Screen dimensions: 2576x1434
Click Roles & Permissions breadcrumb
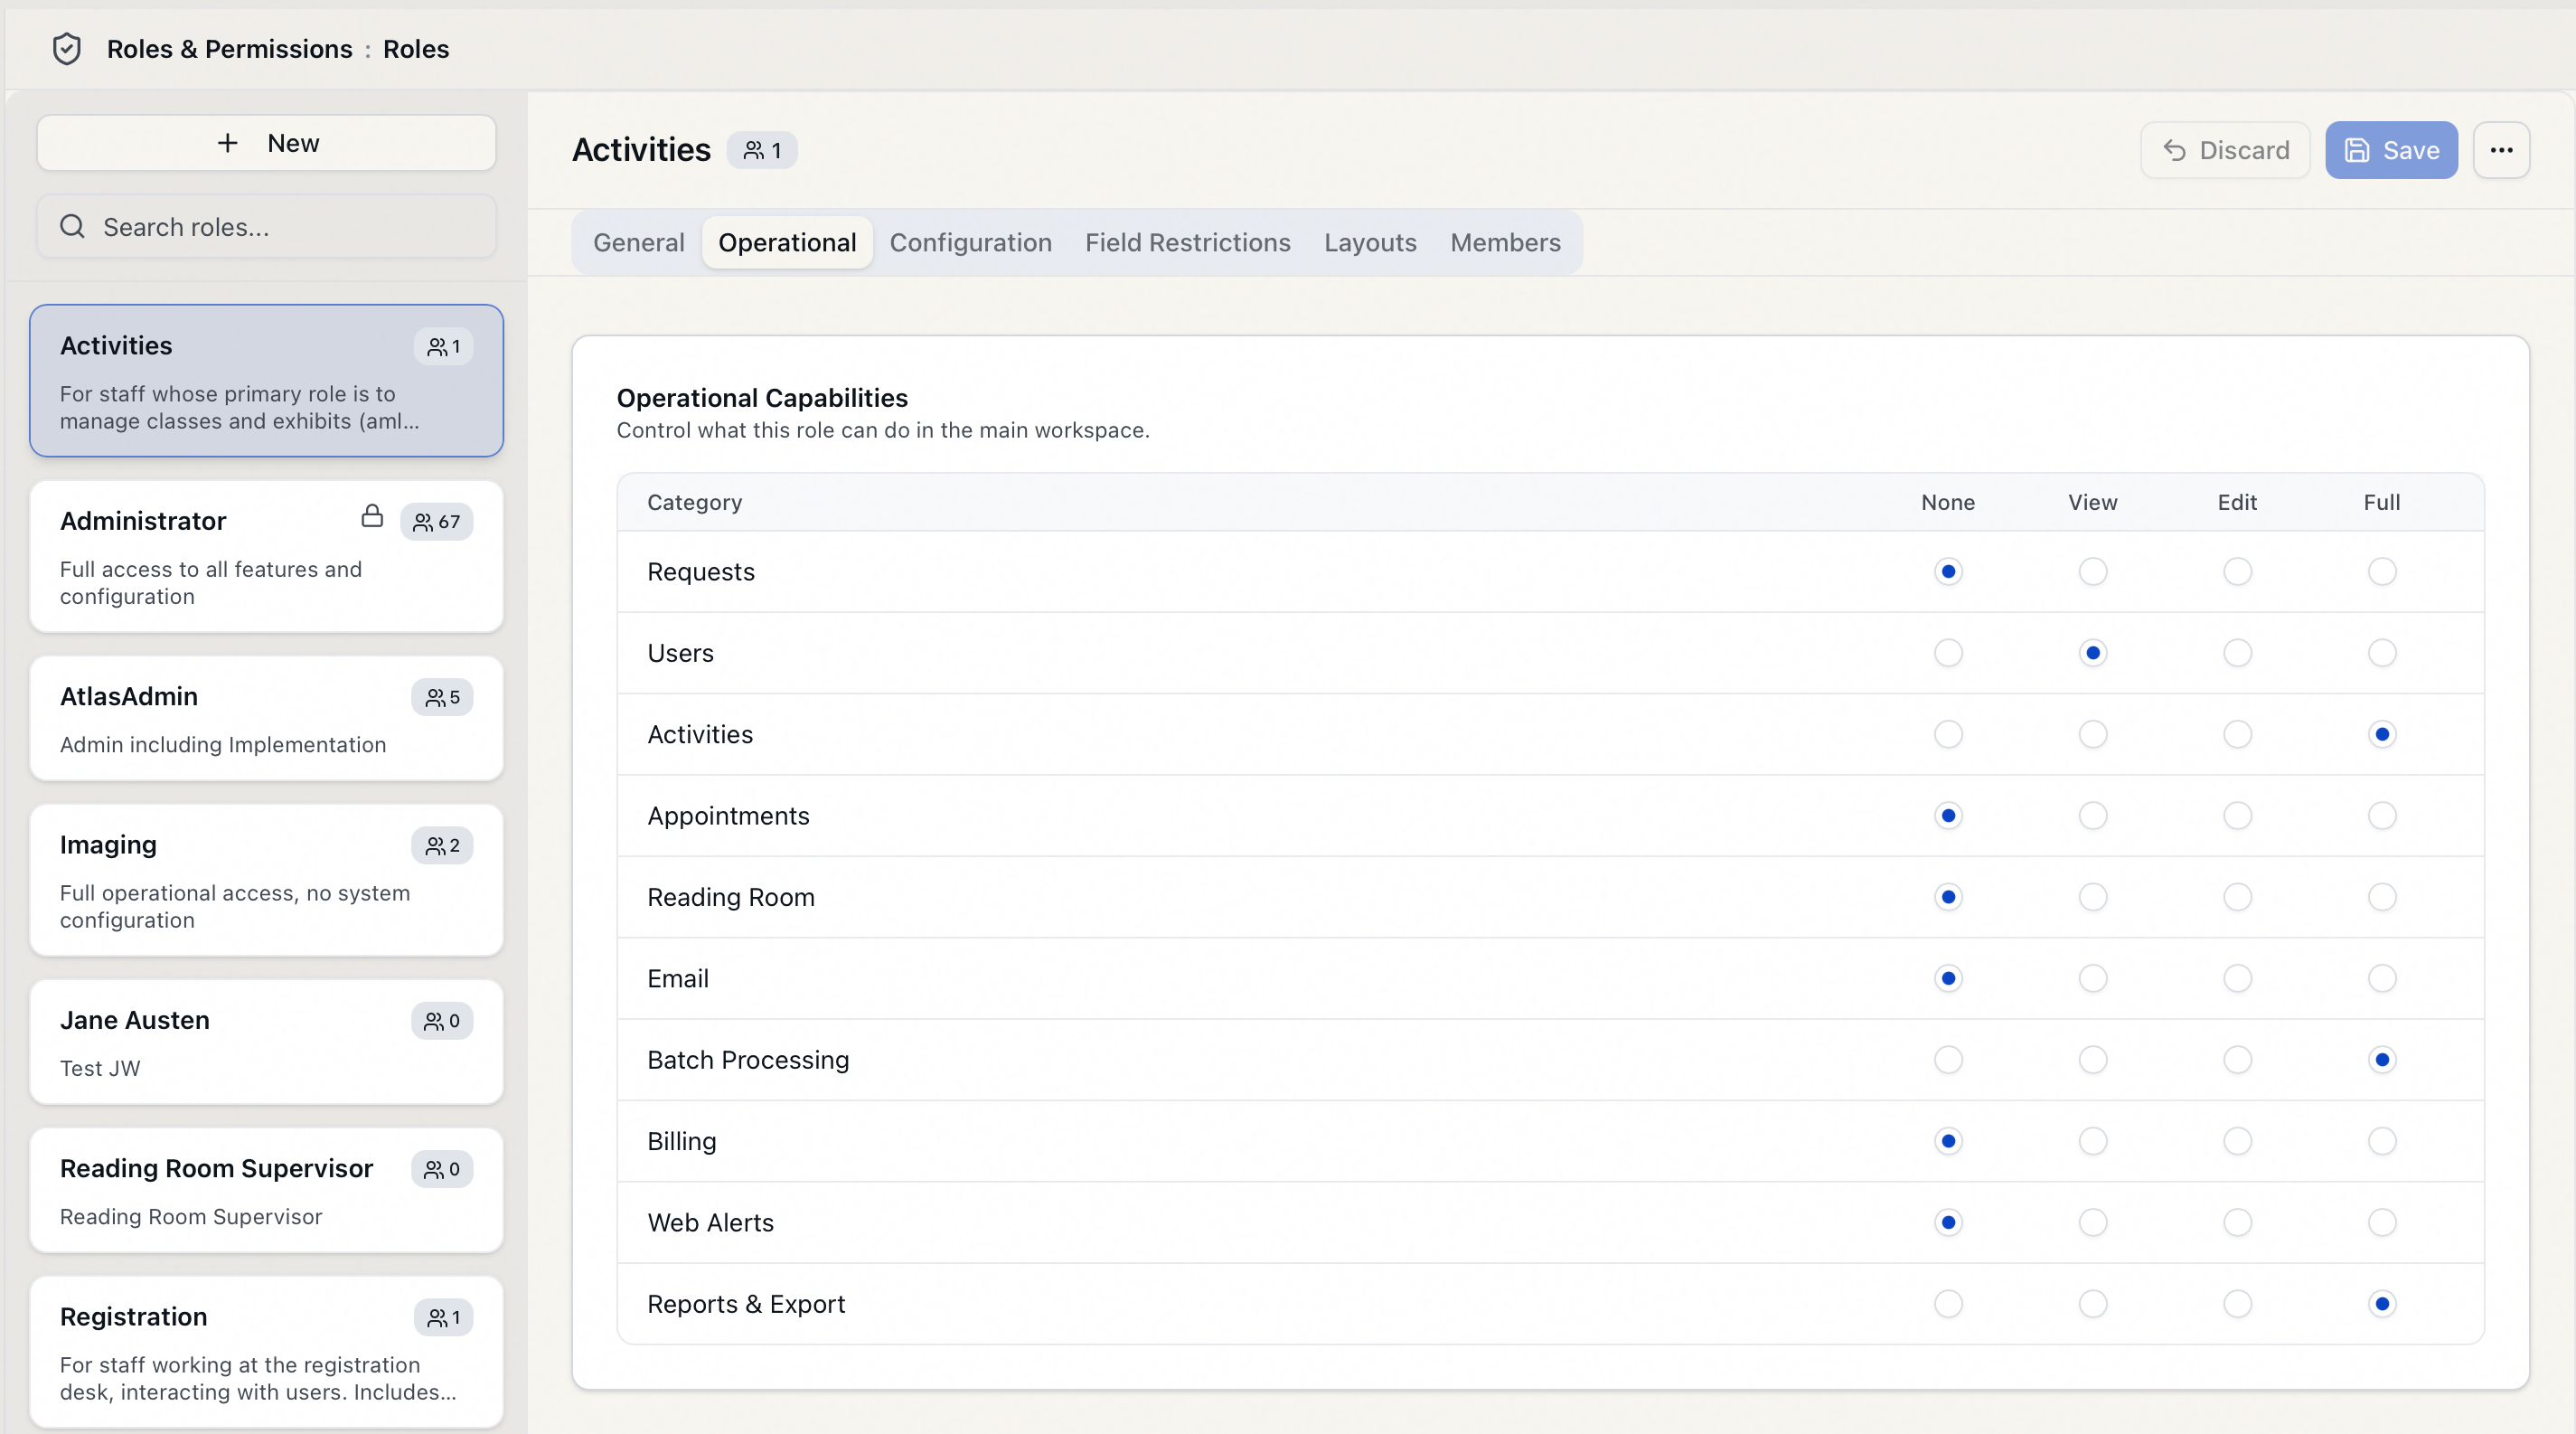tap(229, 49)
